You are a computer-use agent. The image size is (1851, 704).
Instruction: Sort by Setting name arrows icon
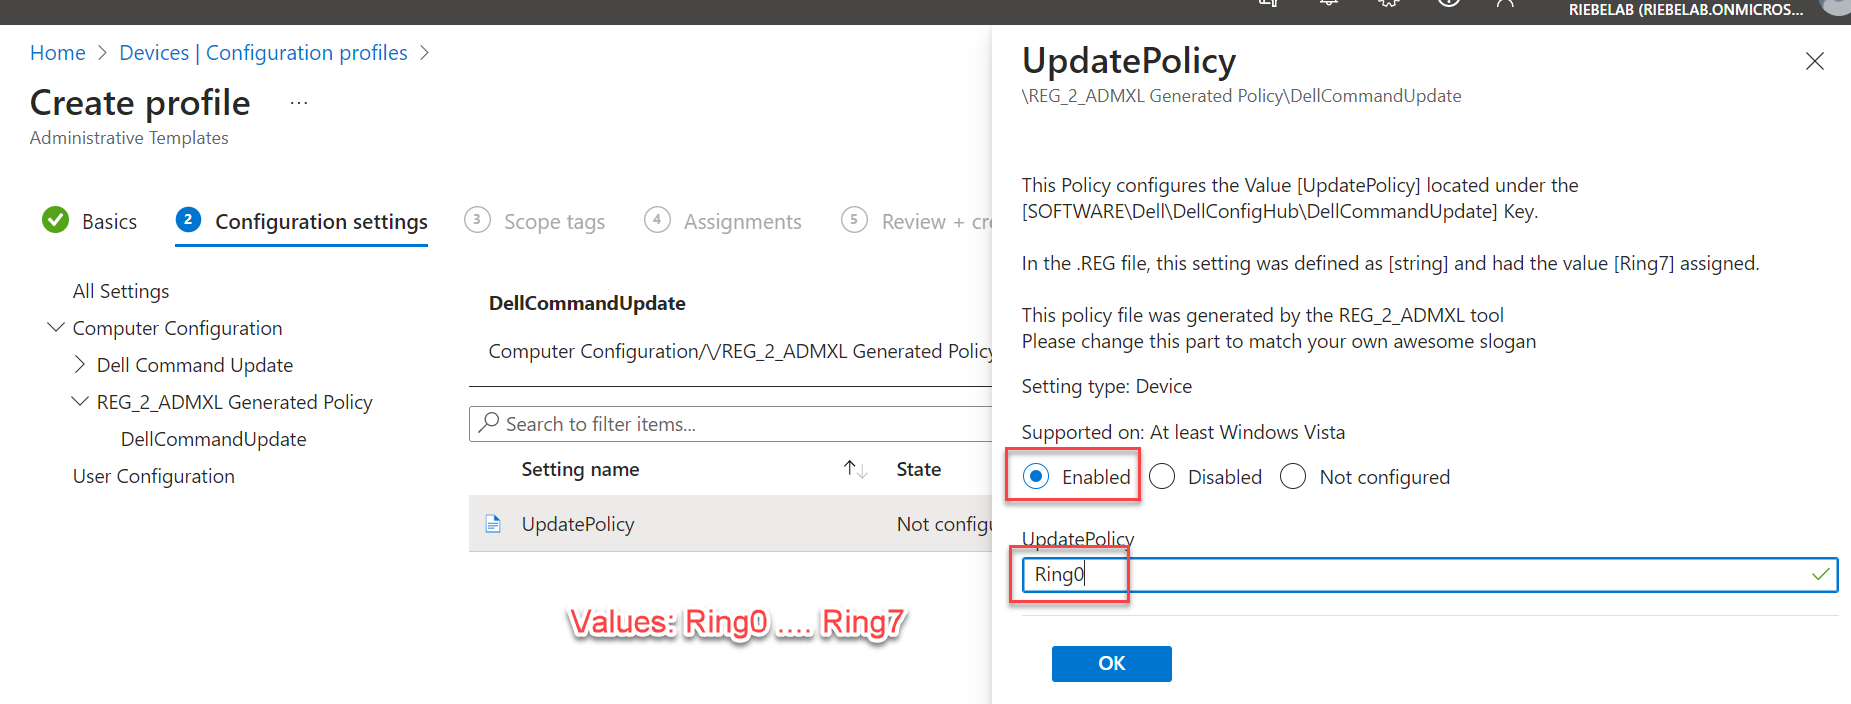click(855, 469)
